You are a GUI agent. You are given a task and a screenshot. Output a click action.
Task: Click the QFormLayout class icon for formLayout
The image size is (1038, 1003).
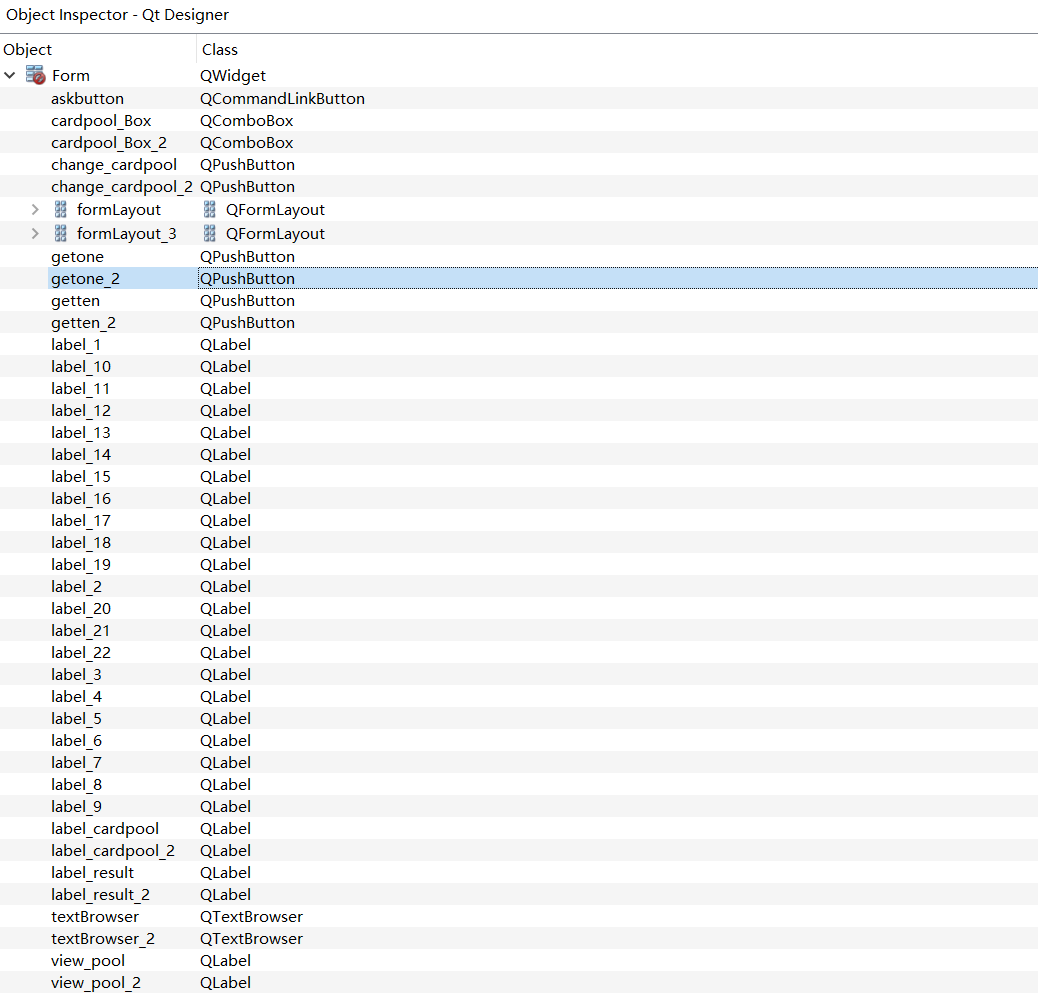point(209,210)
